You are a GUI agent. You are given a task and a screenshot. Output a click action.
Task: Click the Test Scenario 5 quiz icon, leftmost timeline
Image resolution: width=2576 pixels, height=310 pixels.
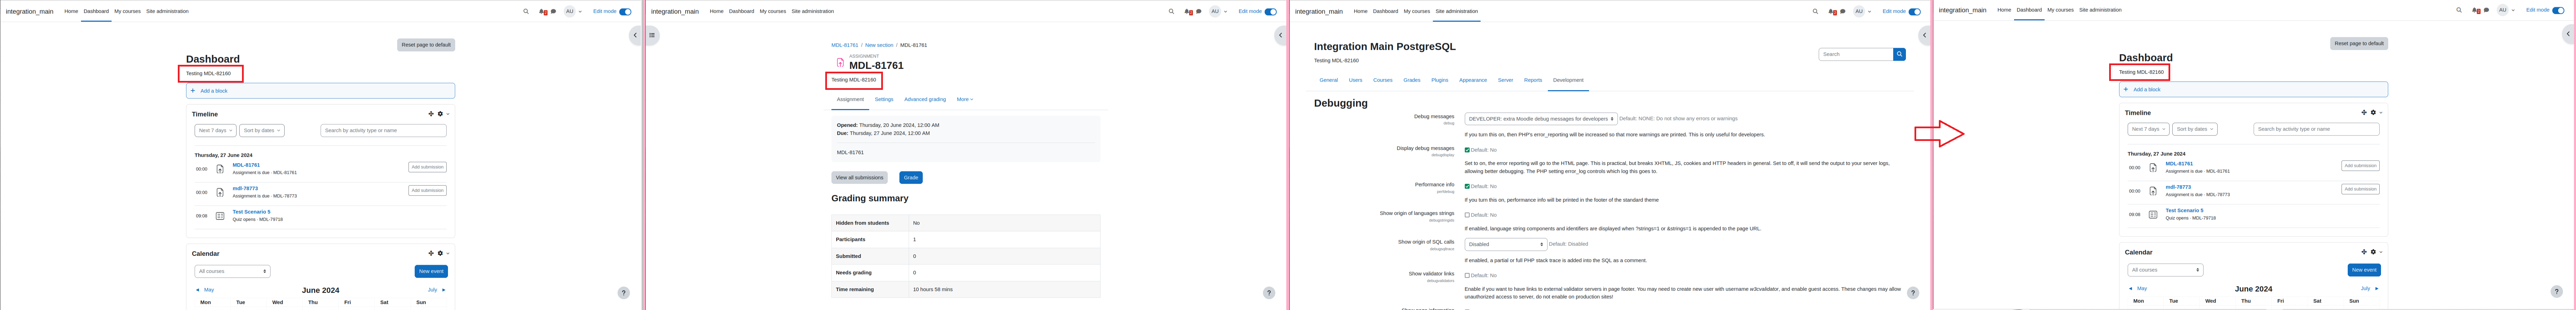(220, 216)
